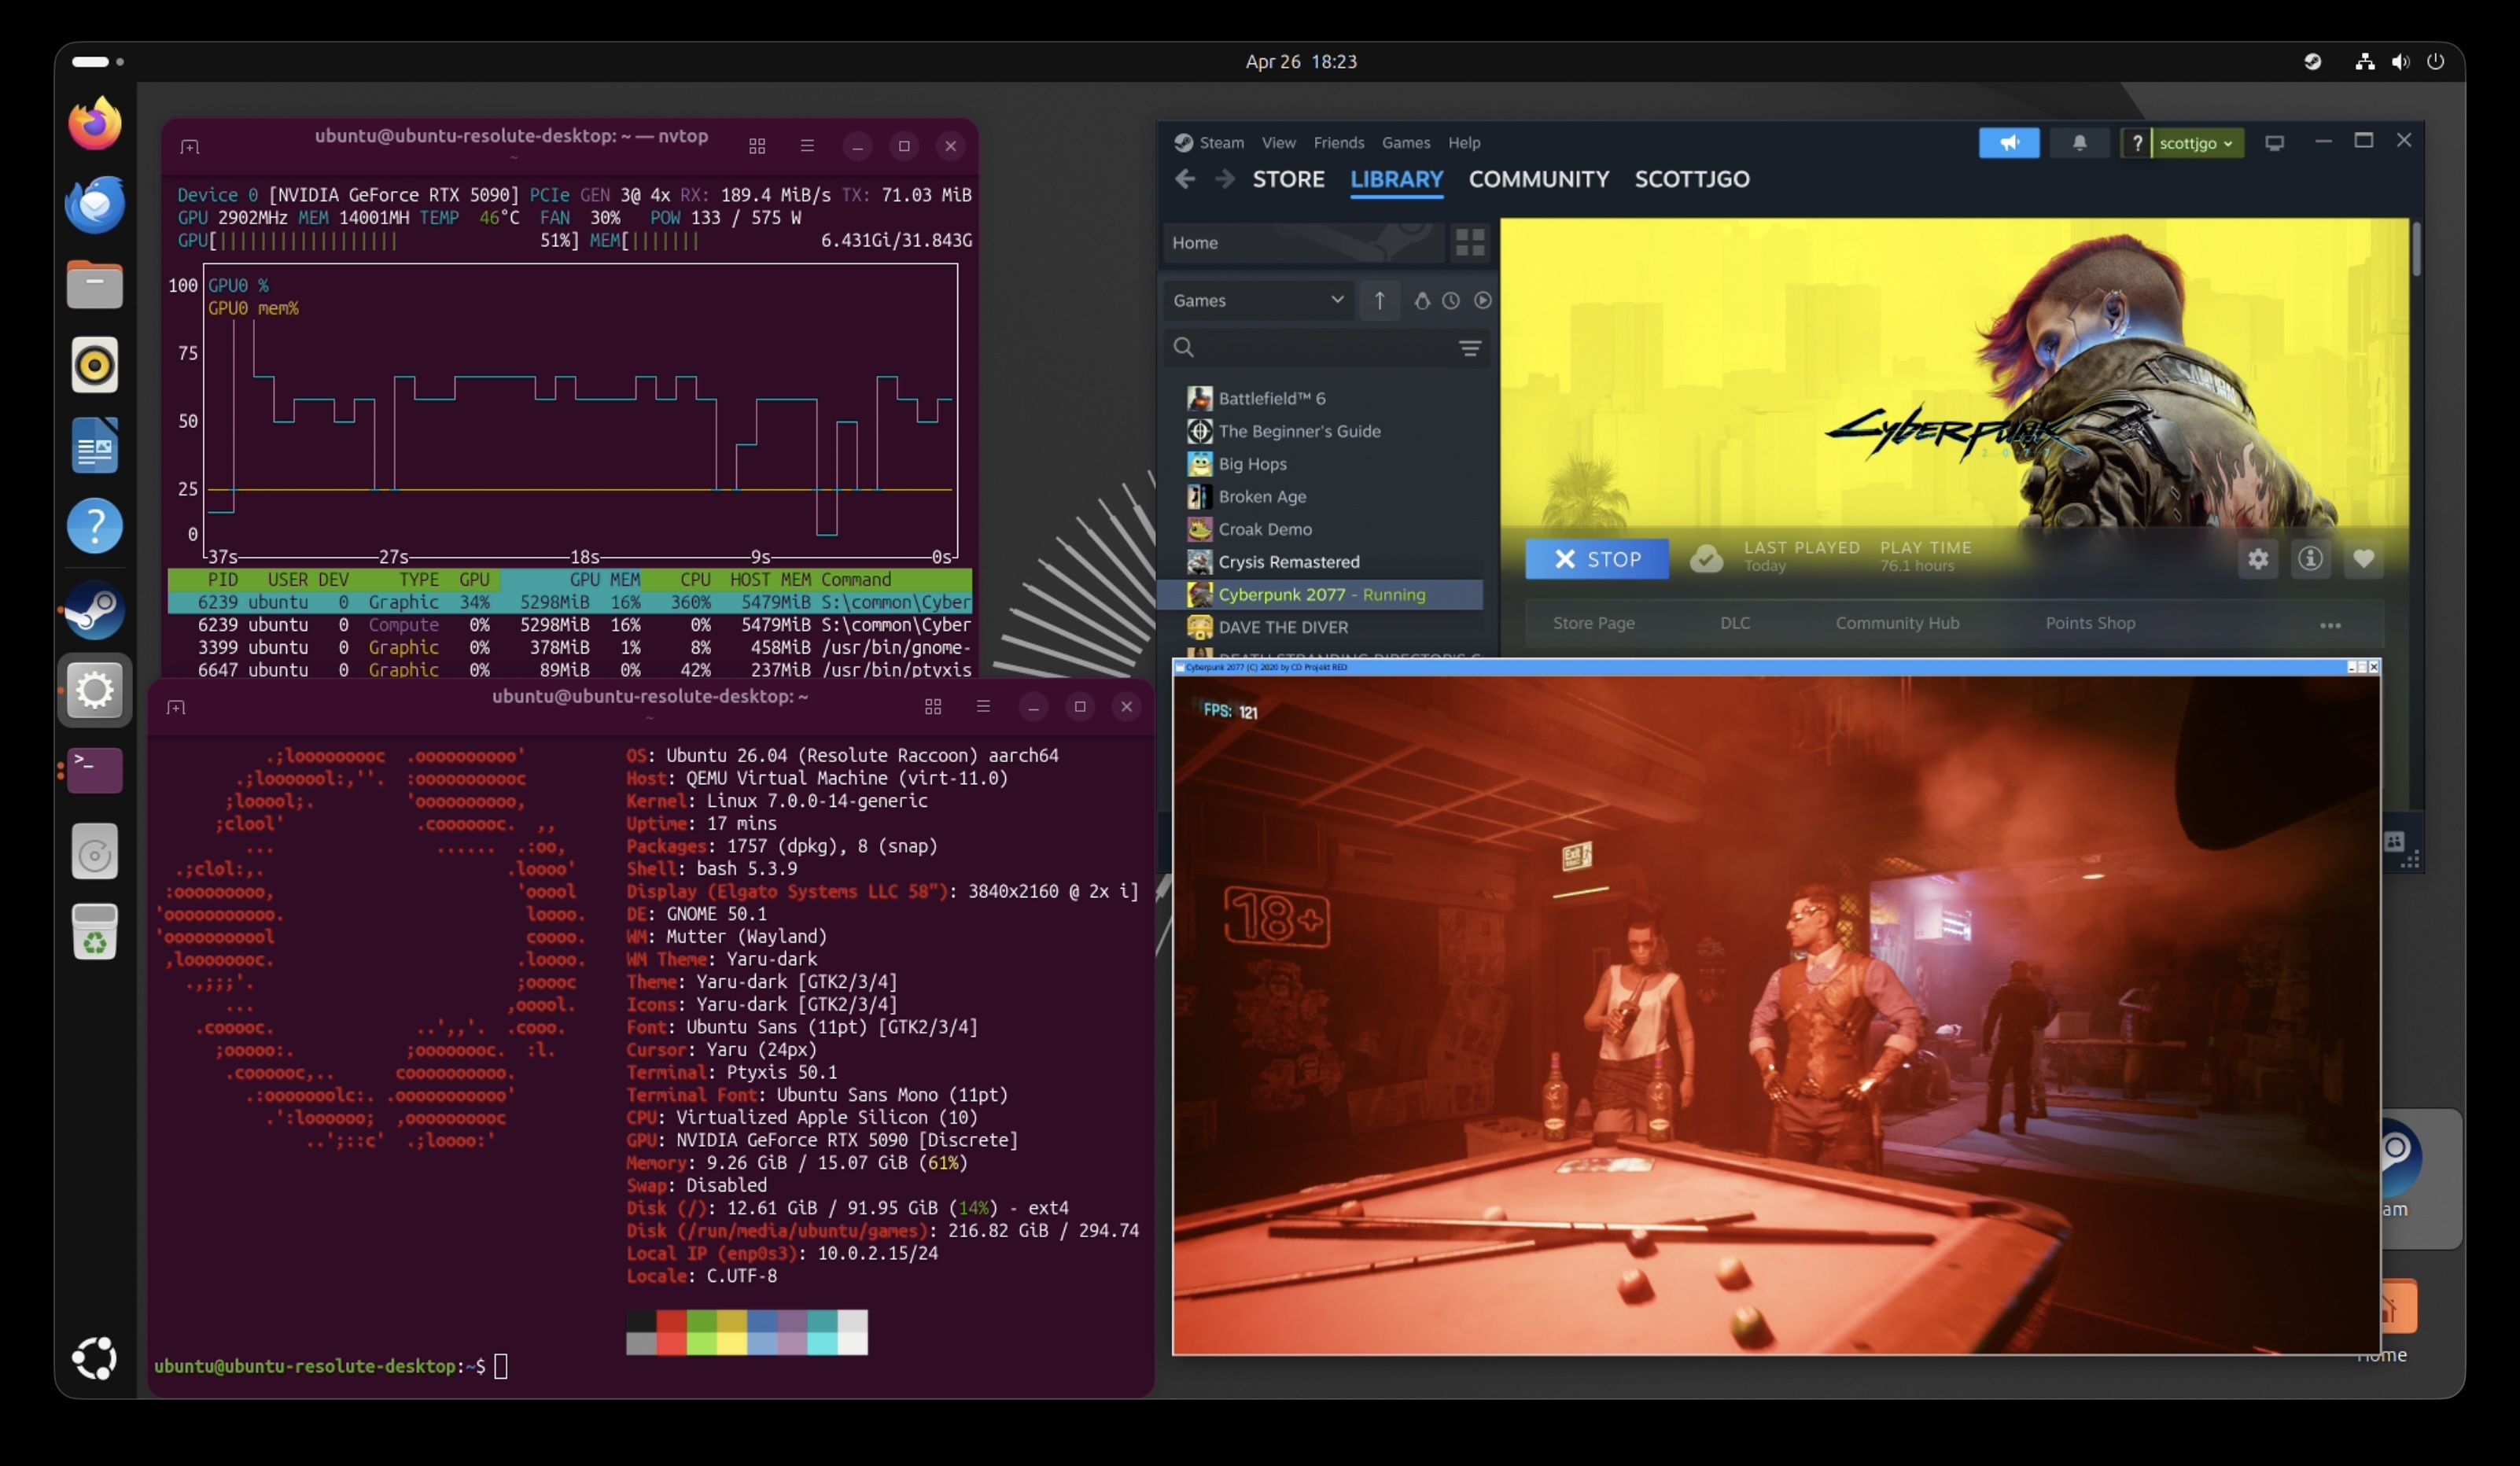The image size is (2520, 1466).
Task: Select Cyberpunk 2077 Running entry
Action: tap(1320, 594)
